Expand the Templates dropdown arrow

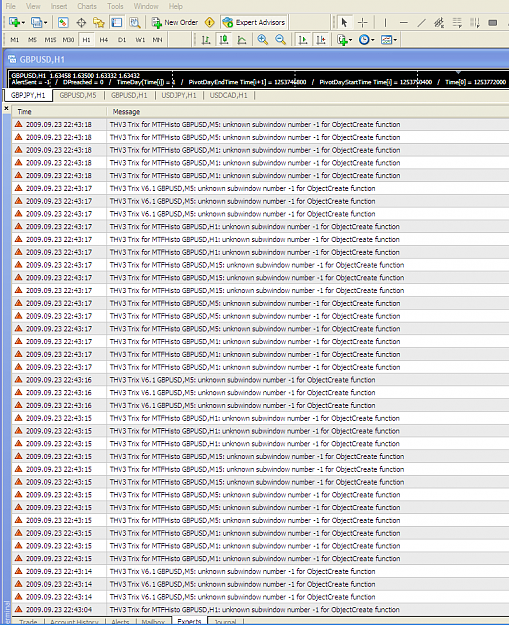395,40
